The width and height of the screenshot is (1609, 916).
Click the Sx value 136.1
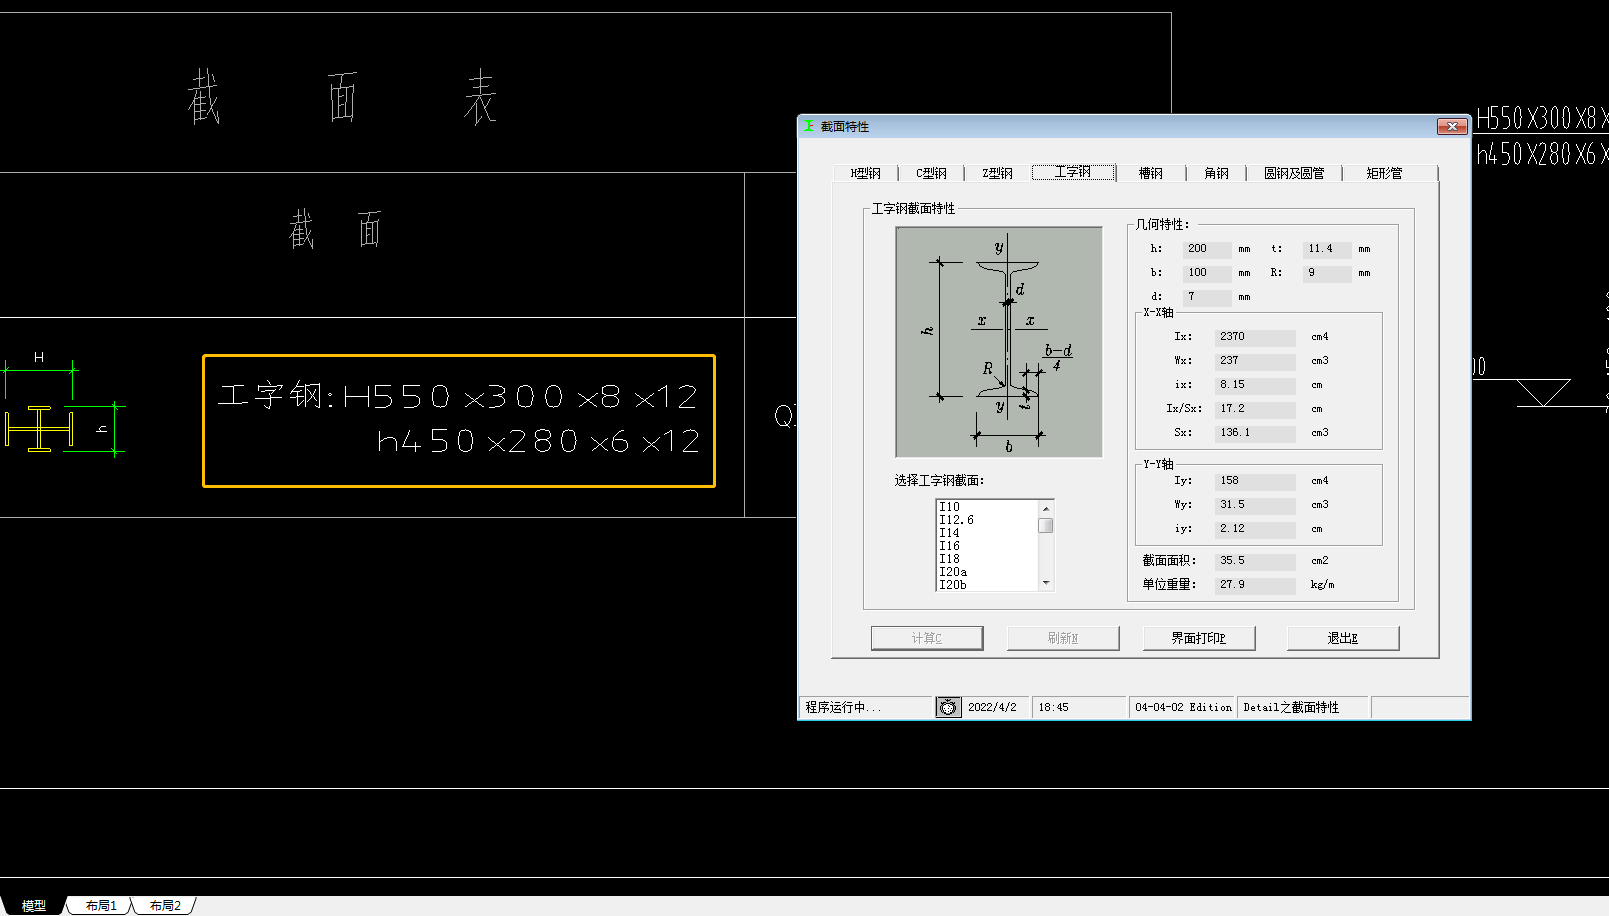point(1255,433)
